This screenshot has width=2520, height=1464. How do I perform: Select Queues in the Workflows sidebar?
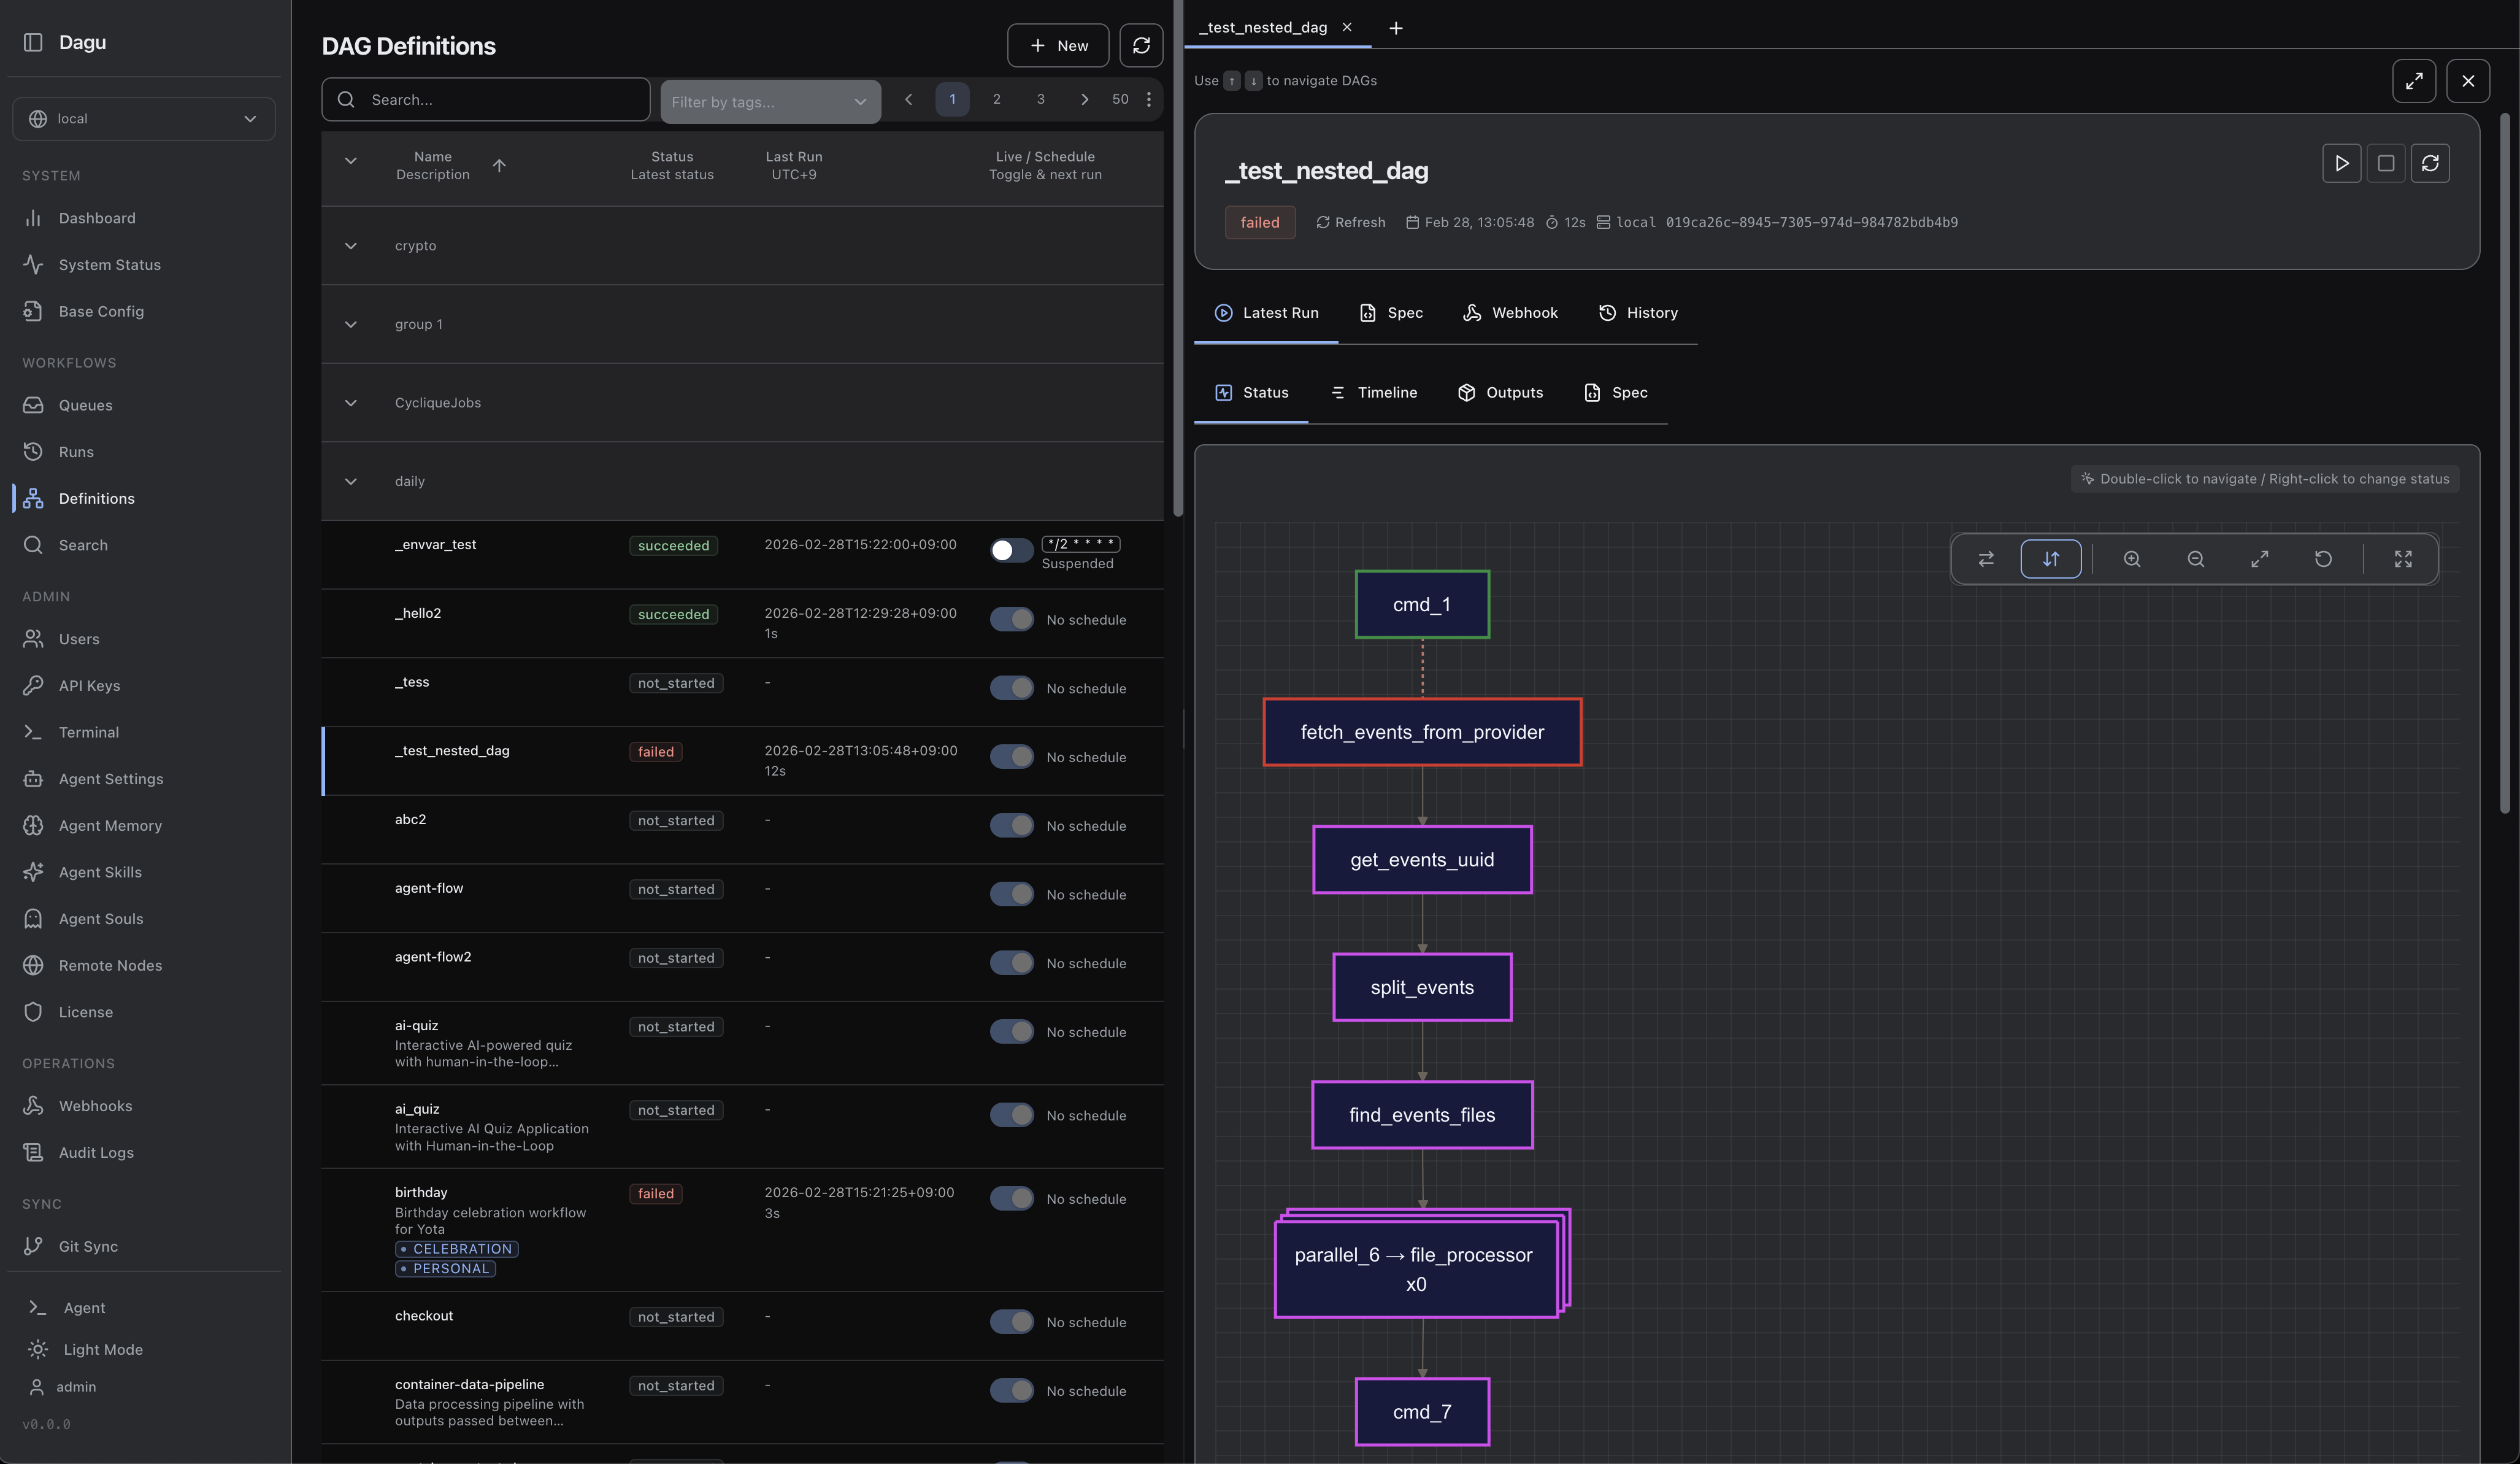point(85,405)
